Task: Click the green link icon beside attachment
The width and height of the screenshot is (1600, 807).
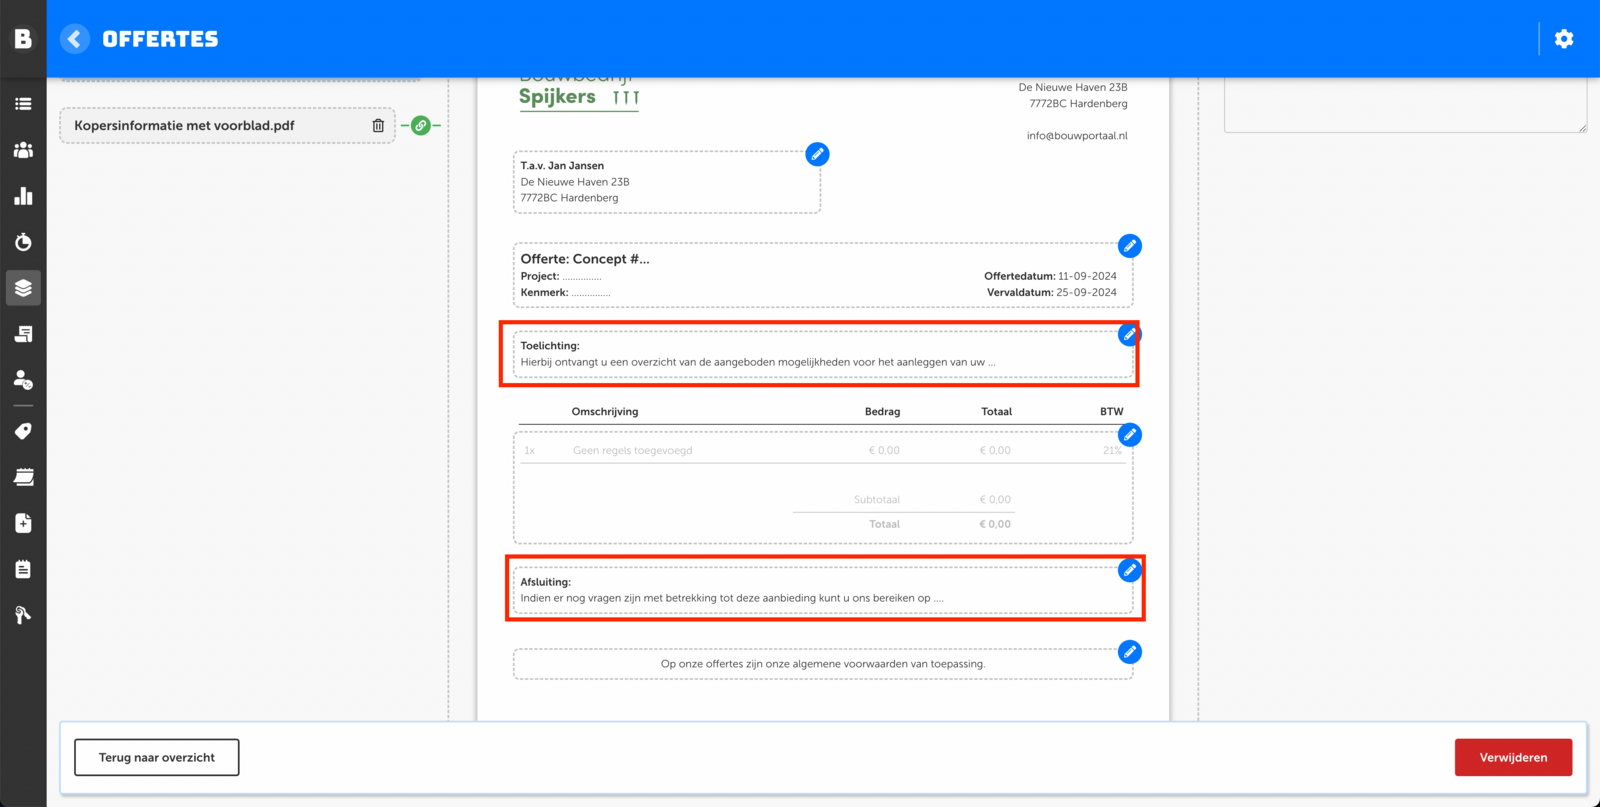Action: (421, 126)
